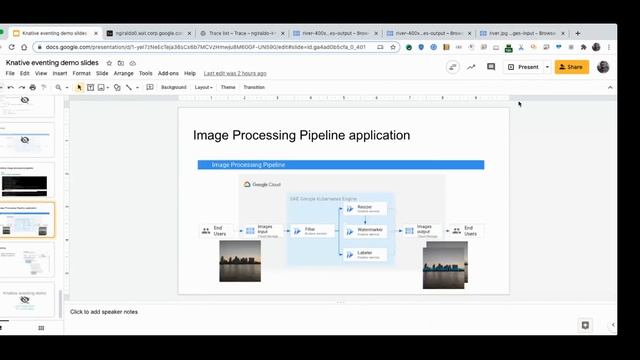640x360 pixels.
Task: Click the Theme button
Action: pos(228,87)
